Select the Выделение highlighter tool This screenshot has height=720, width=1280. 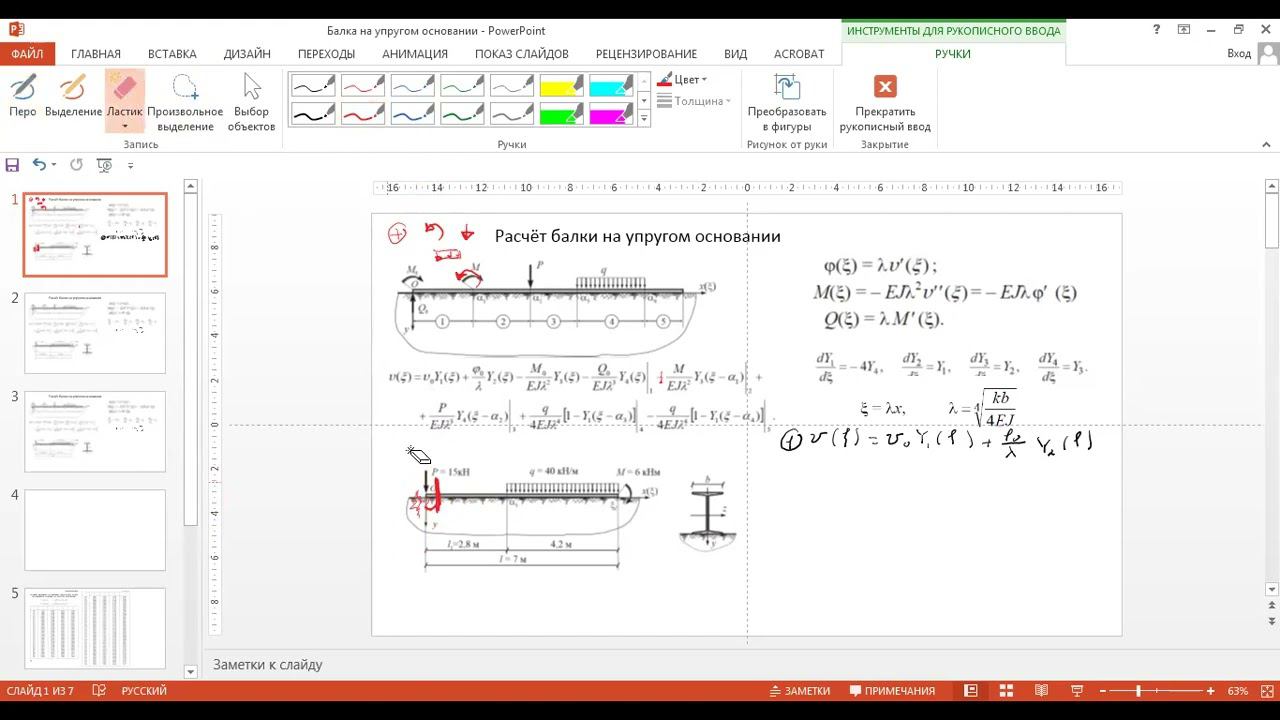point(73,97)
